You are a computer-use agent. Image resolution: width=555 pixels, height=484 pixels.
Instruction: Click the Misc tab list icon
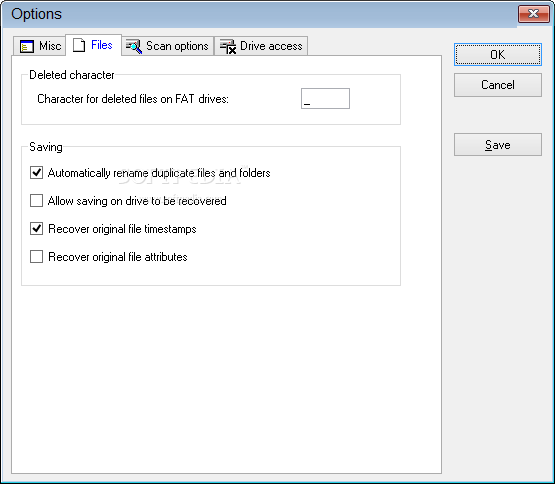point(27,46)
